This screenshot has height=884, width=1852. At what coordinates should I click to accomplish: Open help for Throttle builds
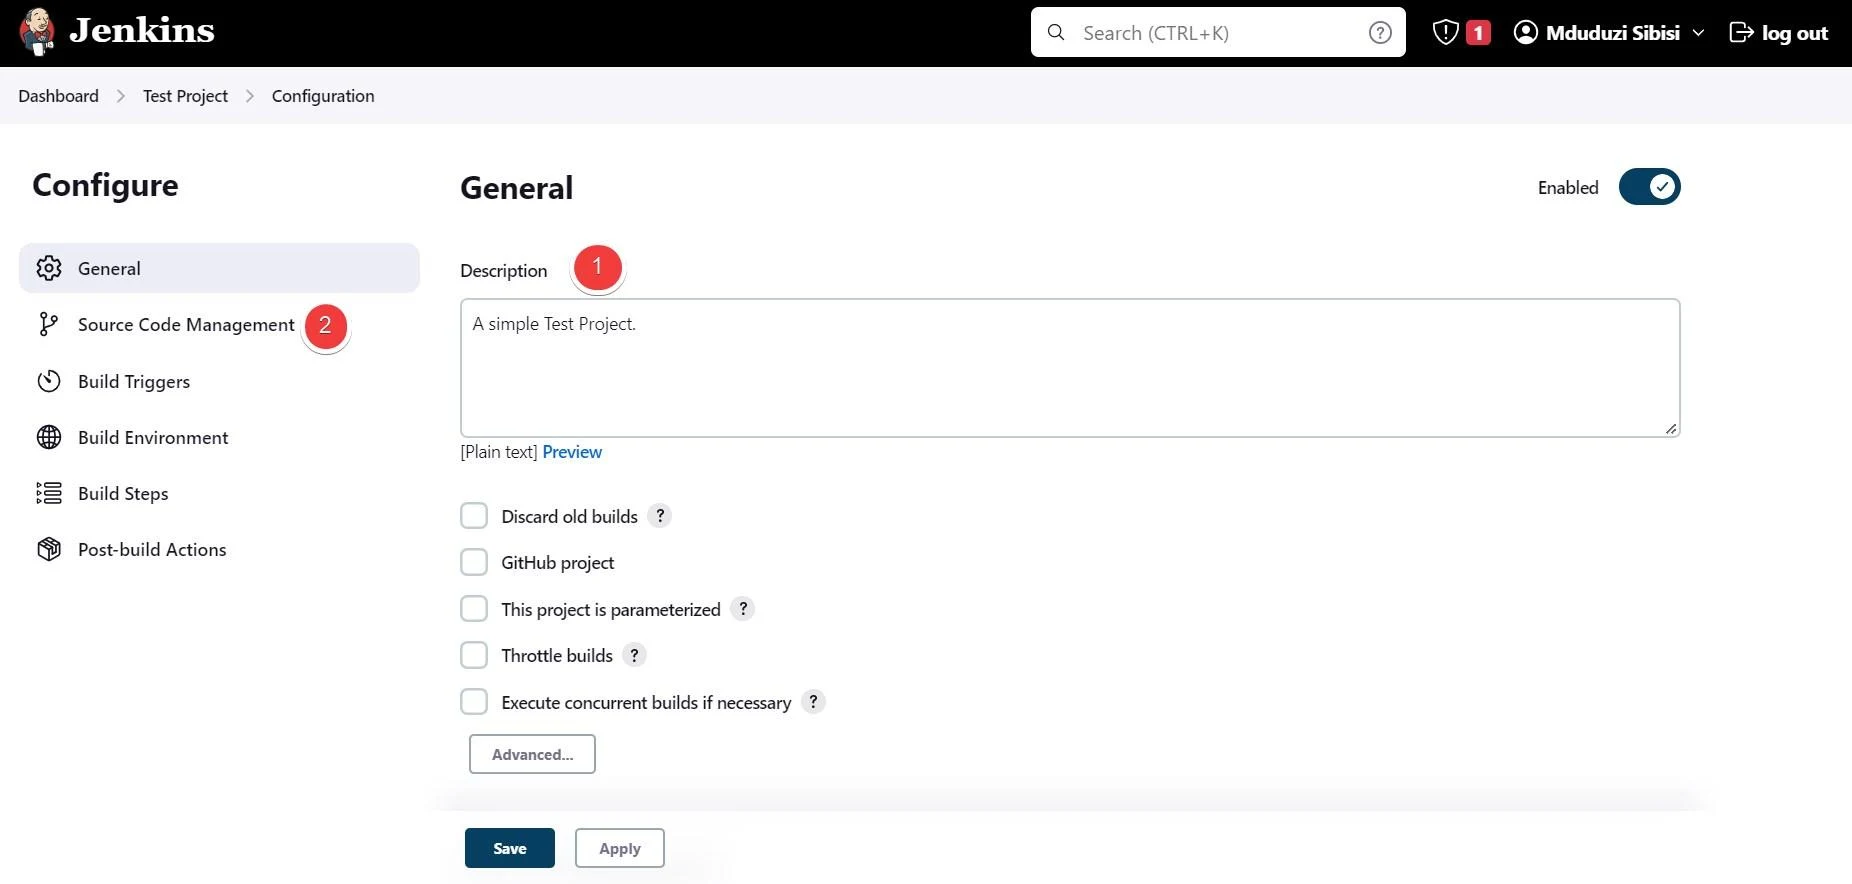635,655
